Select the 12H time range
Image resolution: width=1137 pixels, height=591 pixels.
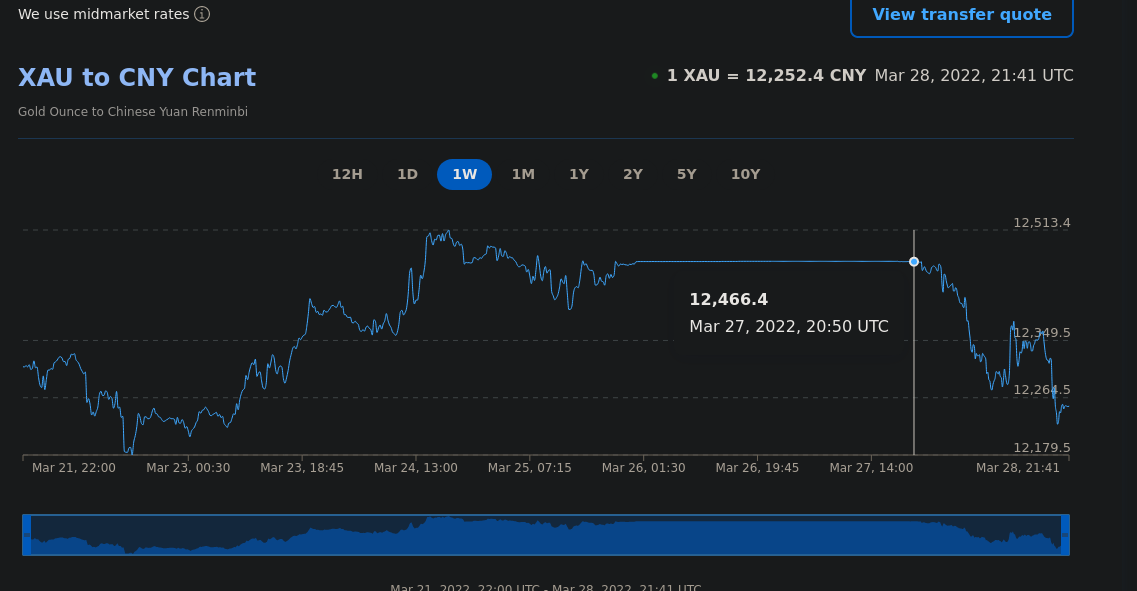(x=347, y=174)
